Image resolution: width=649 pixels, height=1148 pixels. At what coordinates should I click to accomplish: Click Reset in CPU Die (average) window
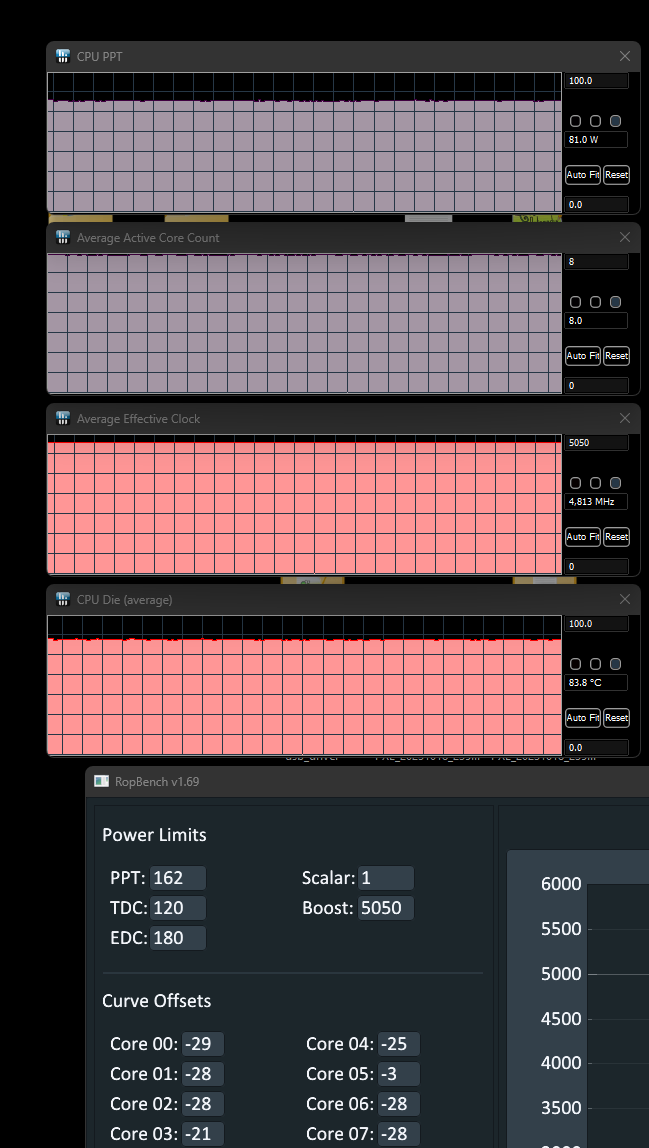617,718
